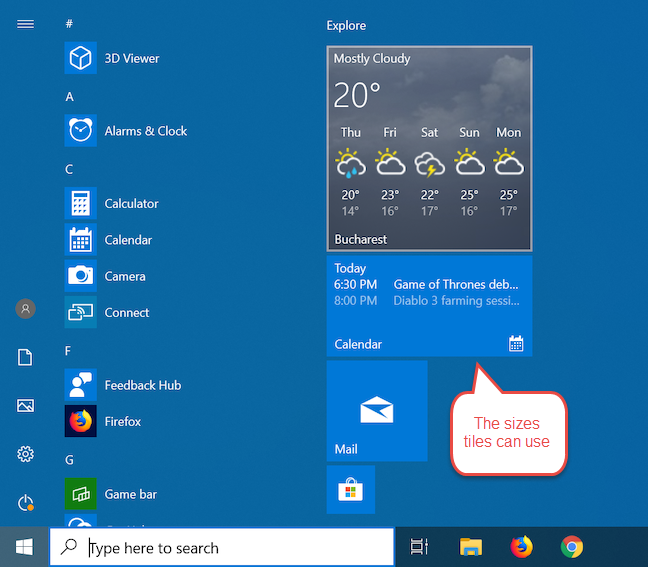The width and height of the screenshot is (648, 567).
Task: Select the 'Calculator' label
Action: point(131,204)
